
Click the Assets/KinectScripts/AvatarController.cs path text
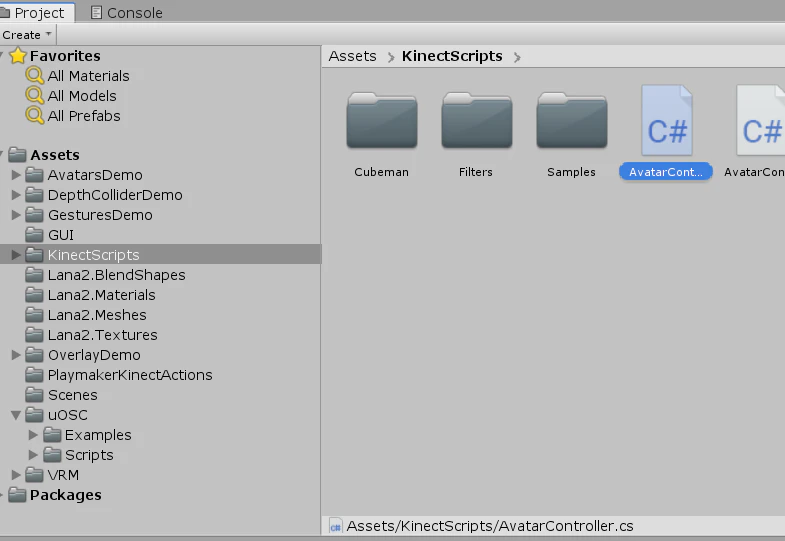tap(490, 526)
